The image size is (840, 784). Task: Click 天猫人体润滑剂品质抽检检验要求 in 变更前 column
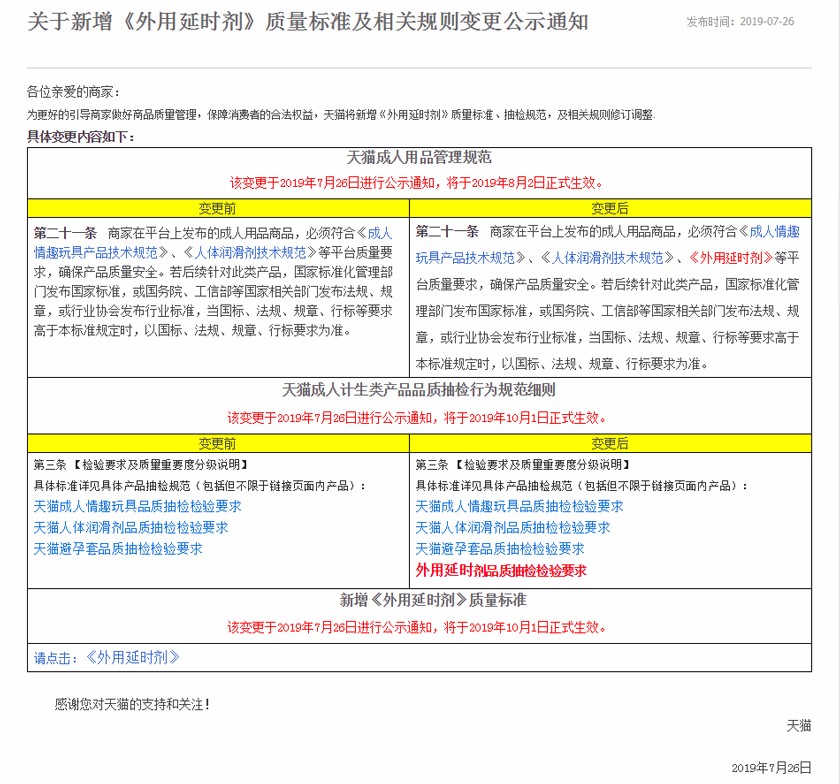(130, 527)
